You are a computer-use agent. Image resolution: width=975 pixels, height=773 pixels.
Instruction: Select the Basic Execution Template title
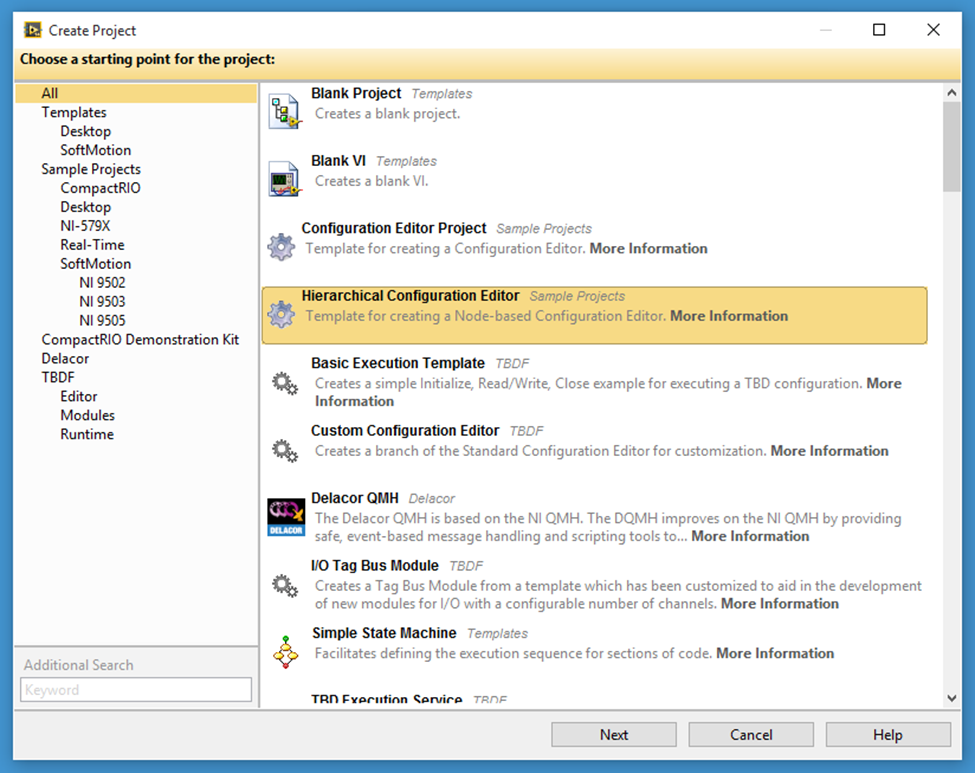398,363
